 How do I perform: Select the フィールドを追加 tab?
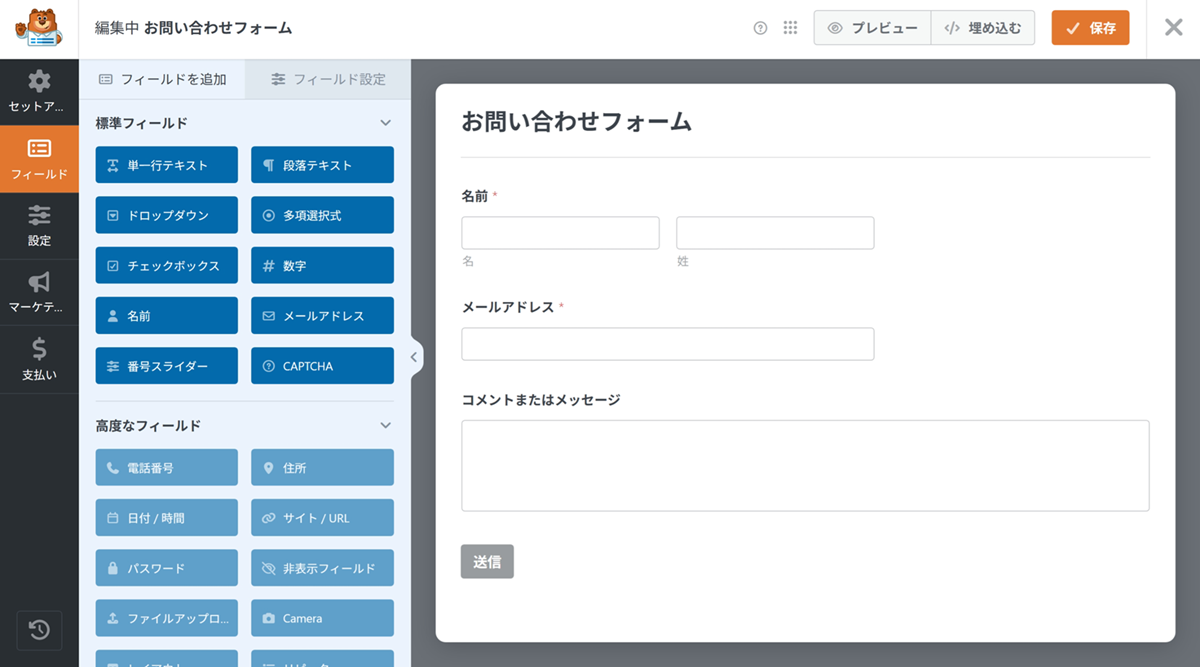(x=163, y=79)
